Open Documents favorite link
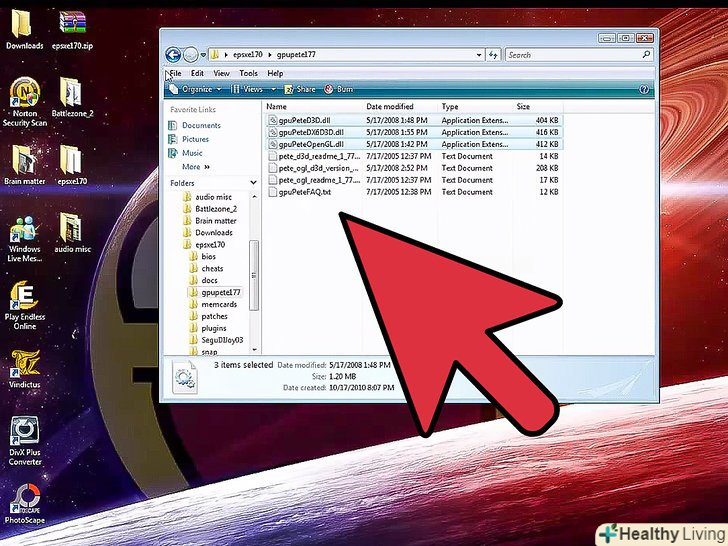This screenshot has height=546, width=728. pos(195,125)
